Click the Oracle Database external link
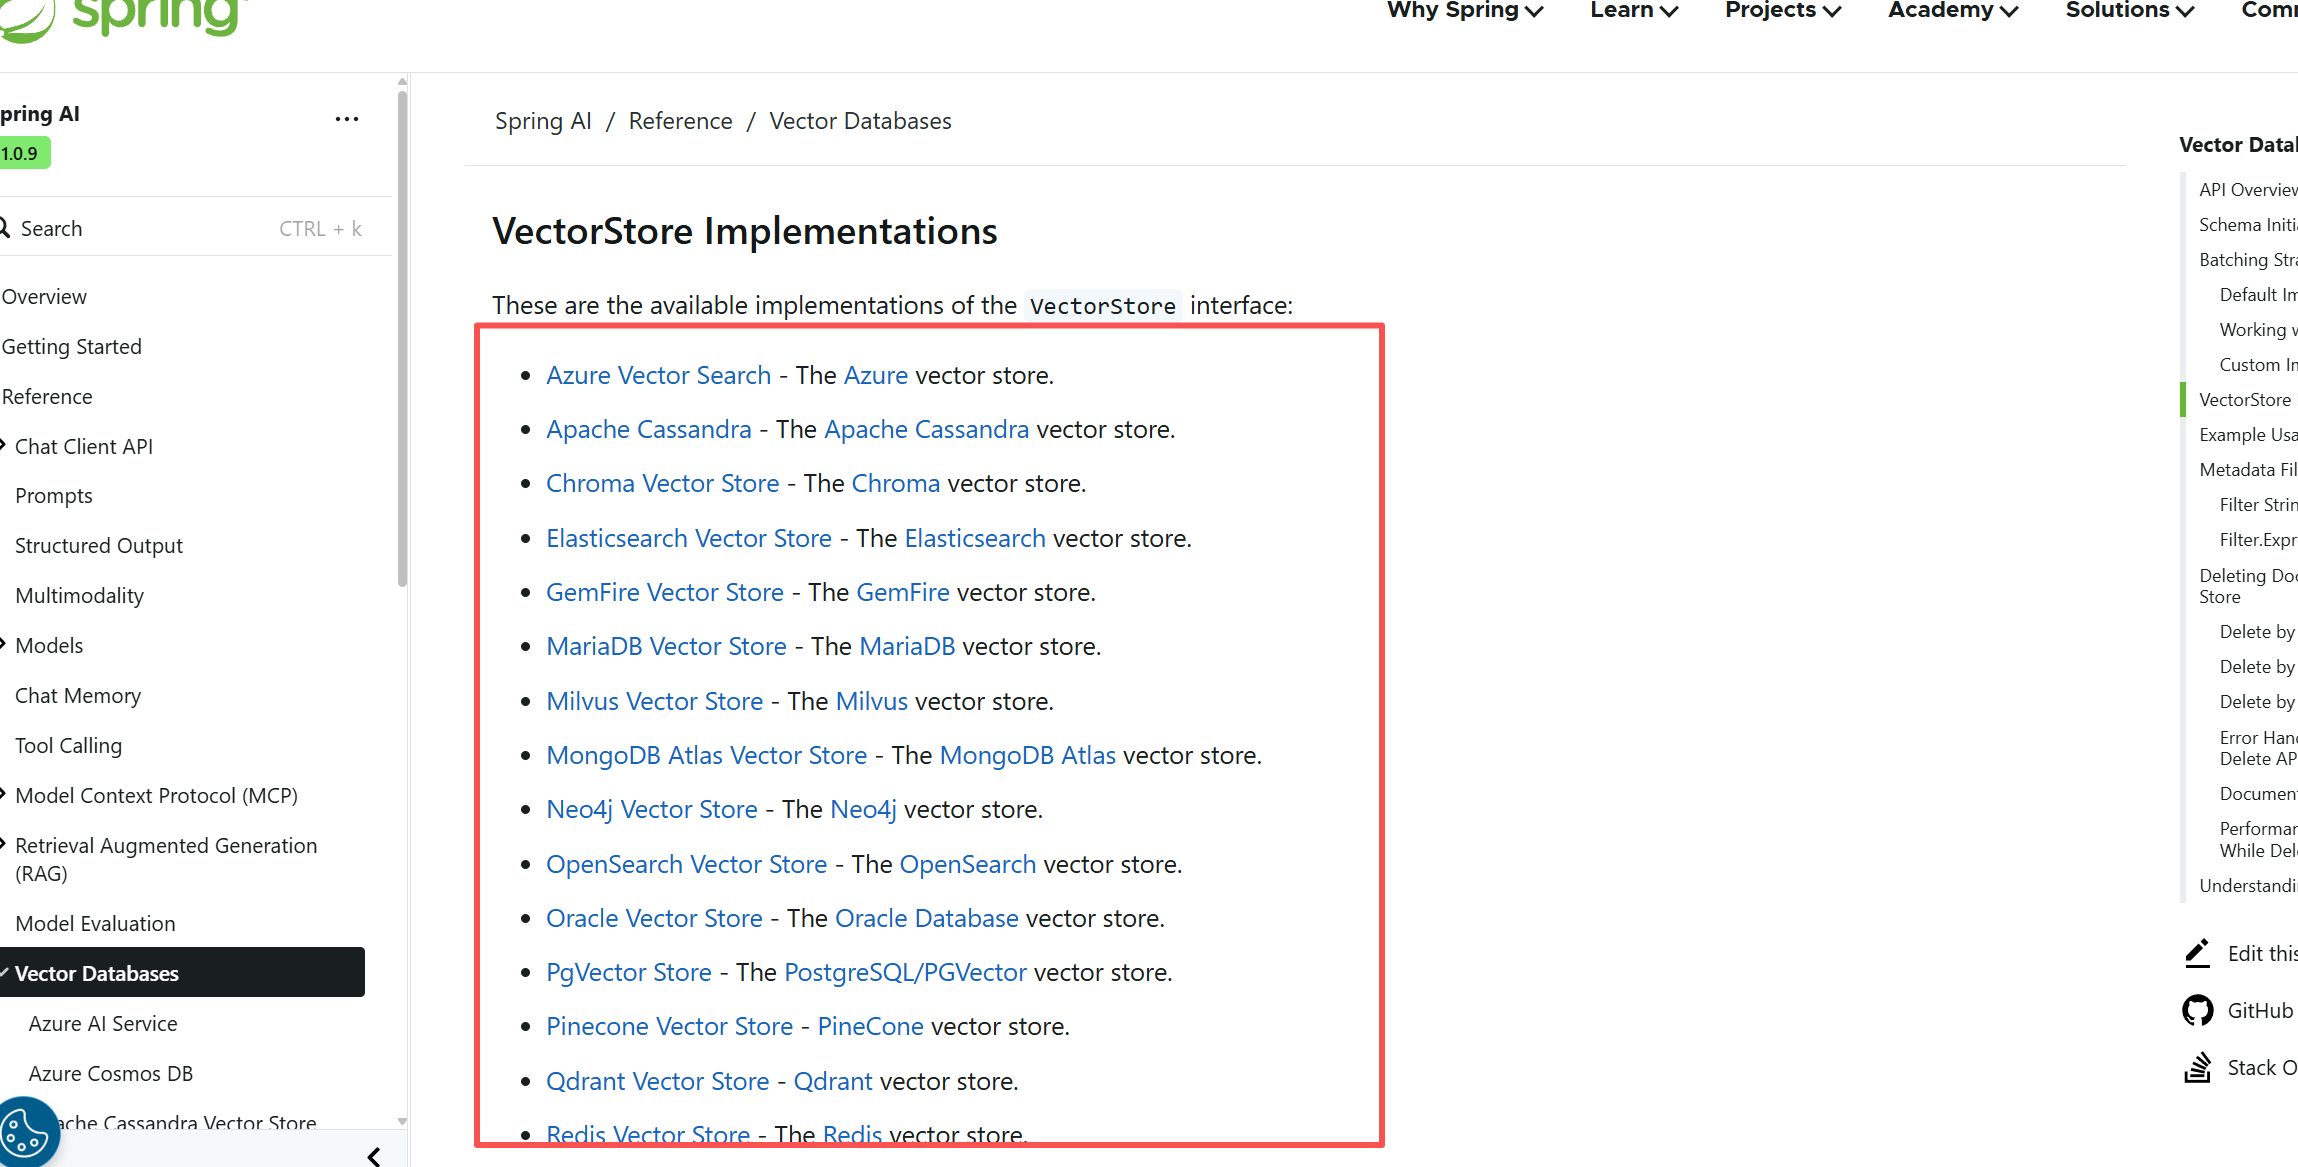This screenshot has width=2298, height=1167. [927, 918]
